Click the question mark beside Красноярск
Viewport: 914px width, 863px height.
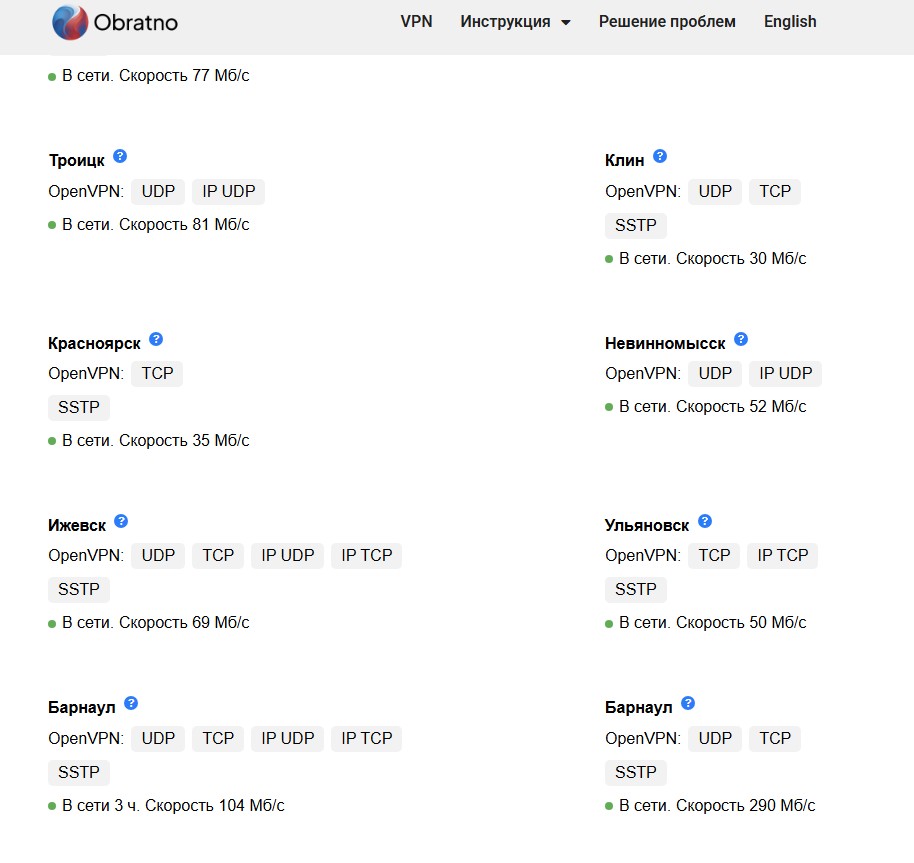[156, 339]
